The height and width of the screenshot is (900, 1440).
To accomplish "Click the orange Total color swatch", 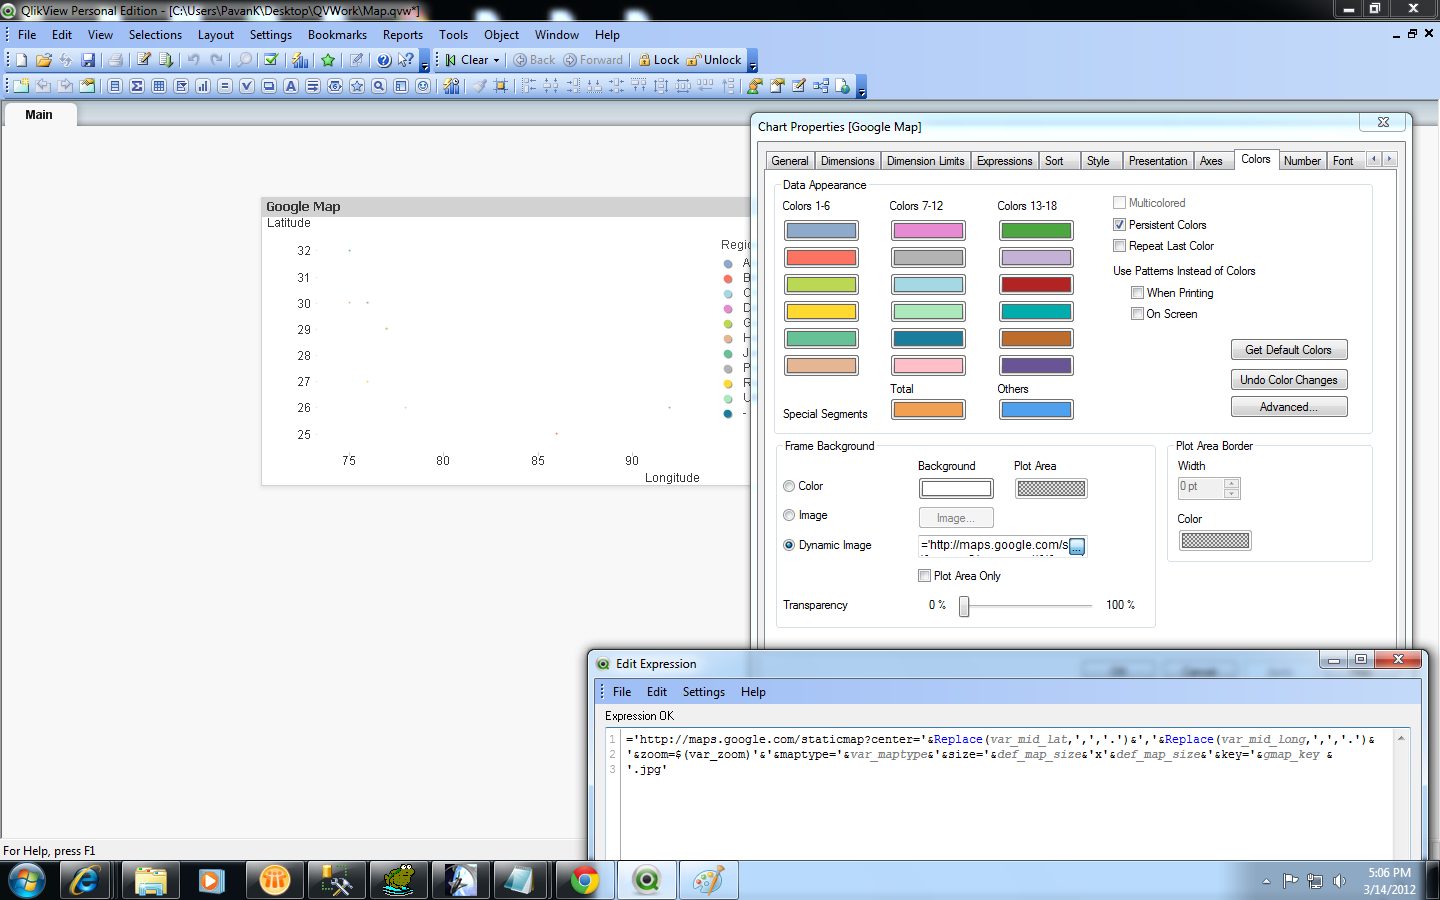I will point(928,409).
